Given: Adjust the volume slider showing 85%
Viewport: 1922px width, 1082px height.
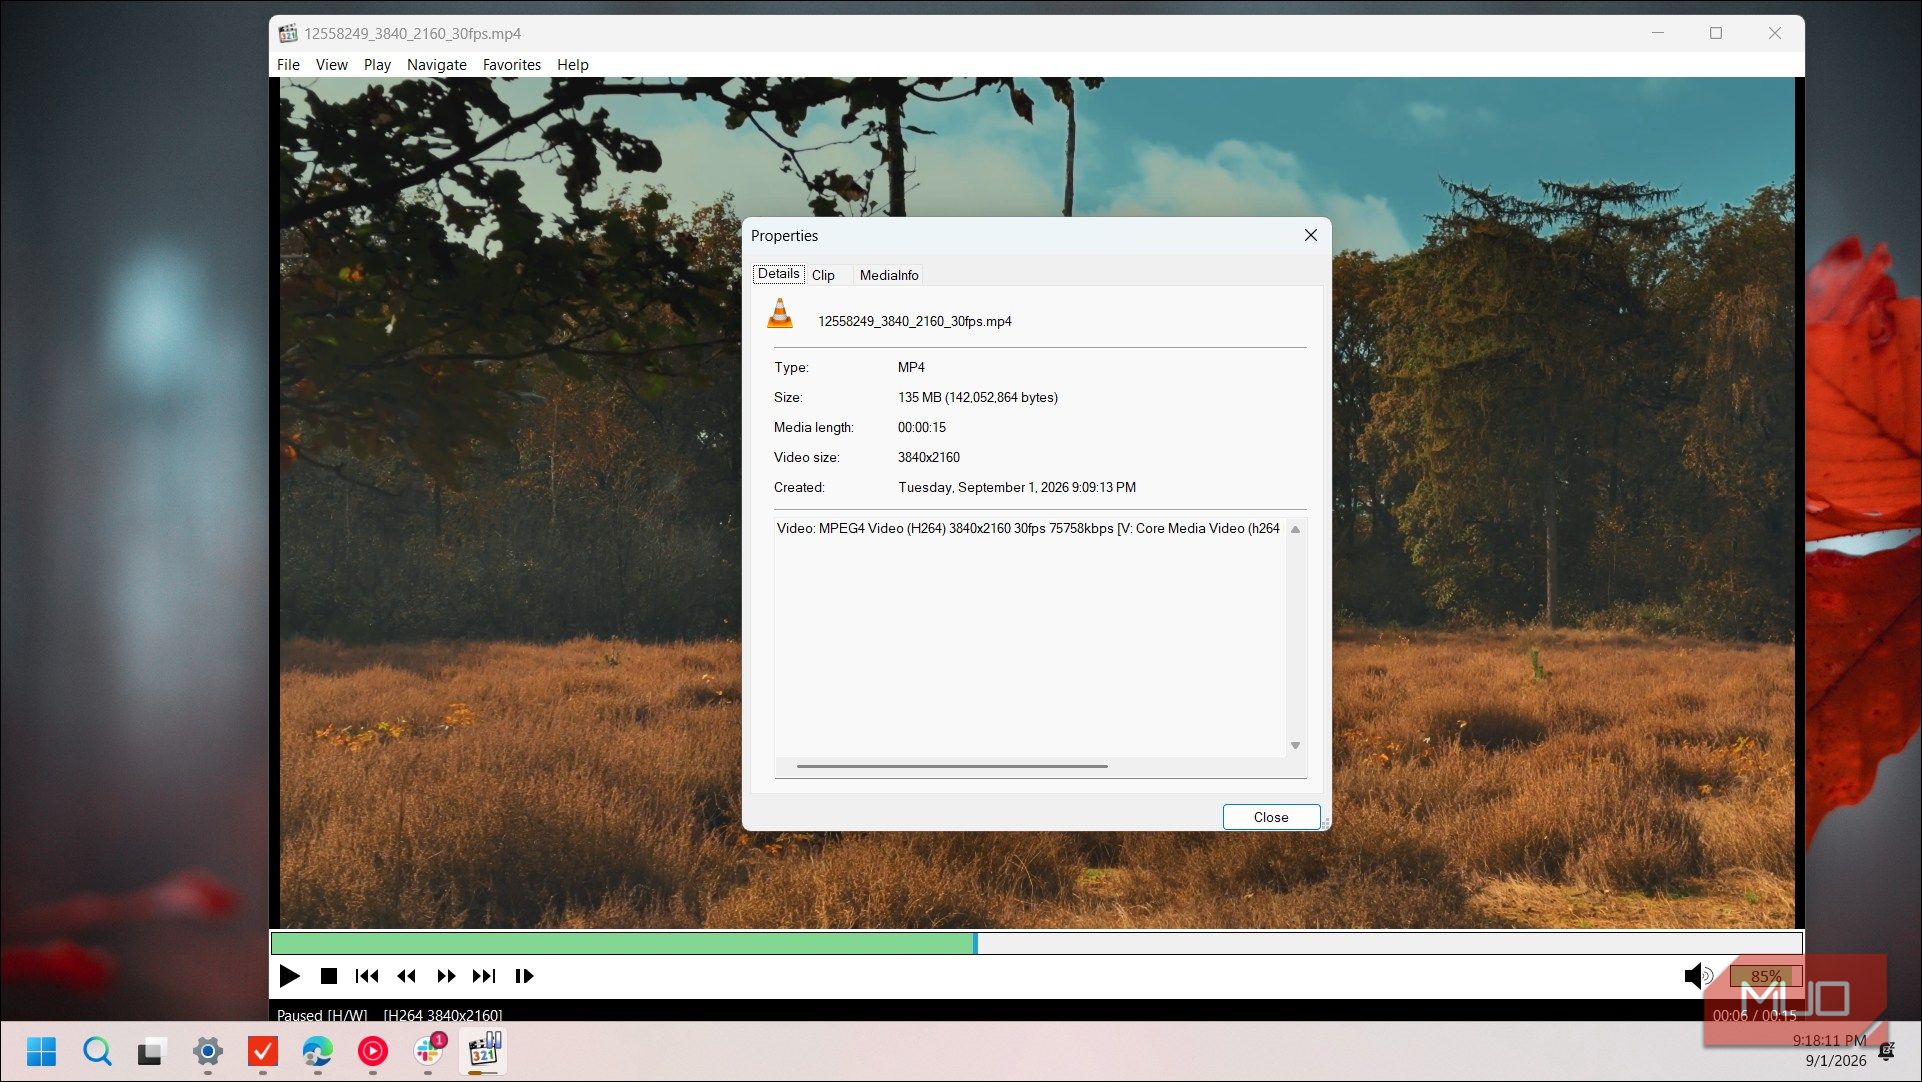Looking at the screenshot, I should (x=1766, y=976).
